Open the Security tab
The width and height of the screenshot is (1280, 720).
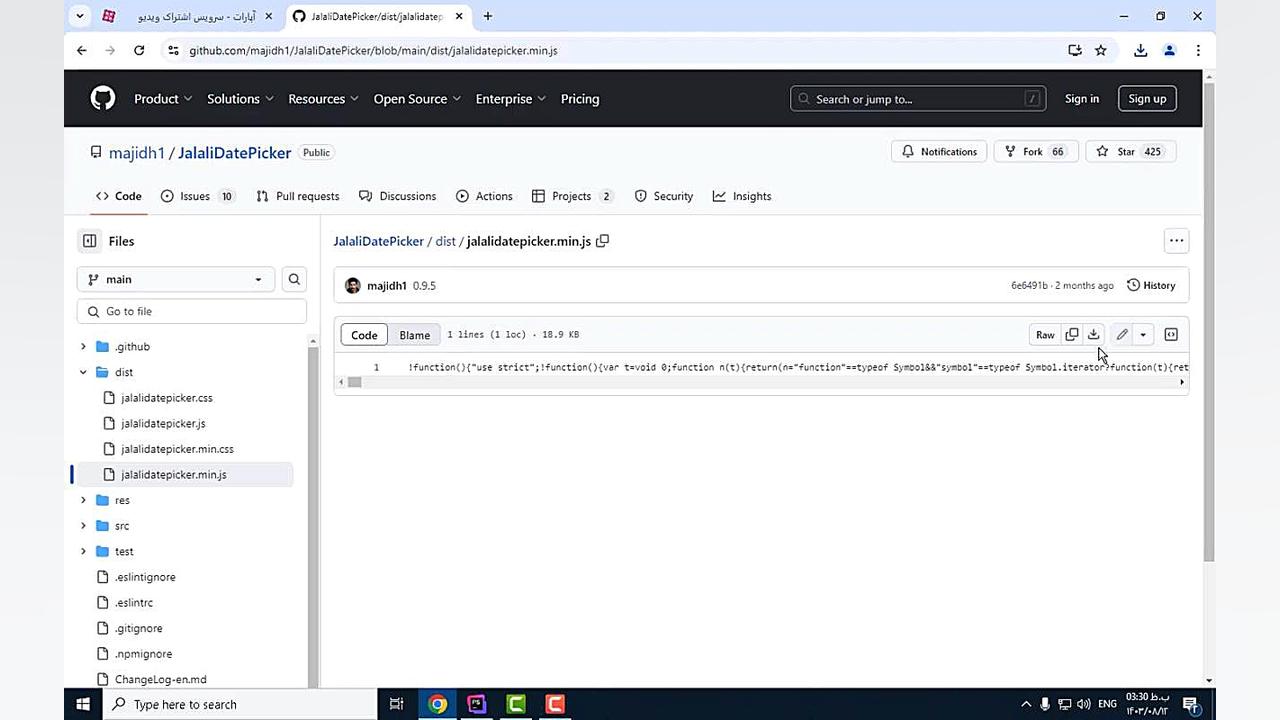pos(664,196)
